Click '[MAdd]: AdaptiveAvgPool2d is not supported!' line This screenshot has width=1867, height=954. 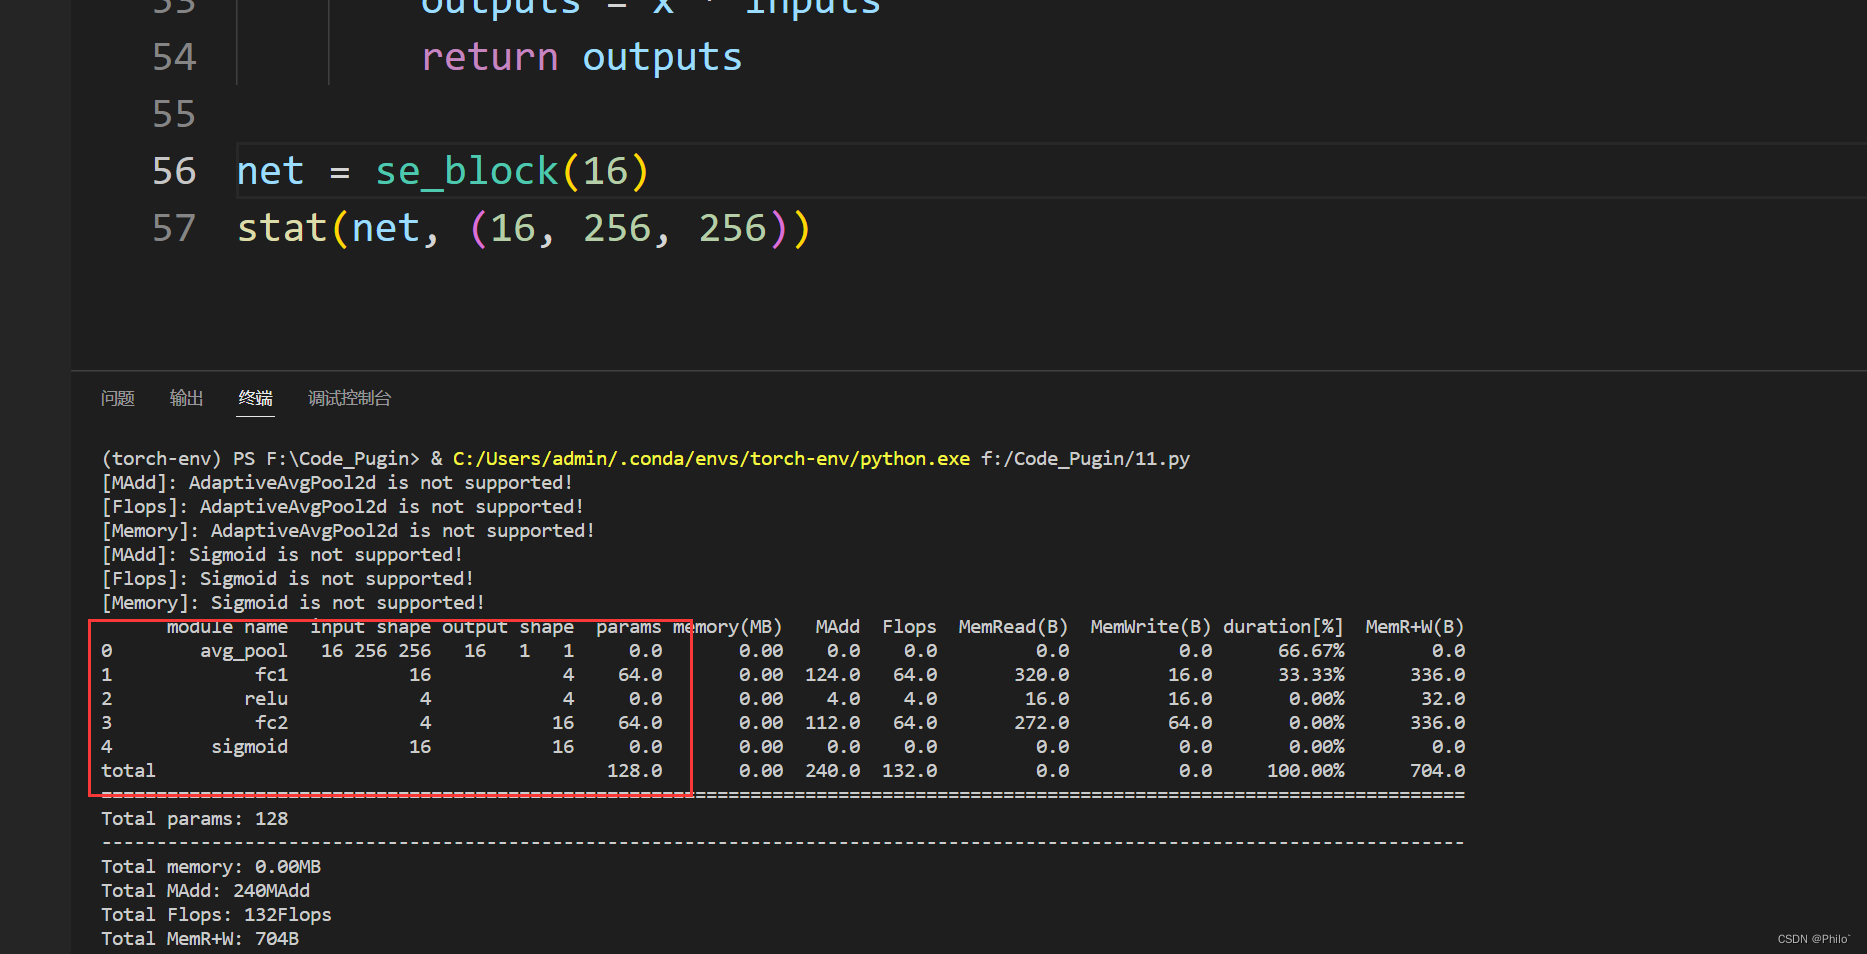(x=337, y=483)
